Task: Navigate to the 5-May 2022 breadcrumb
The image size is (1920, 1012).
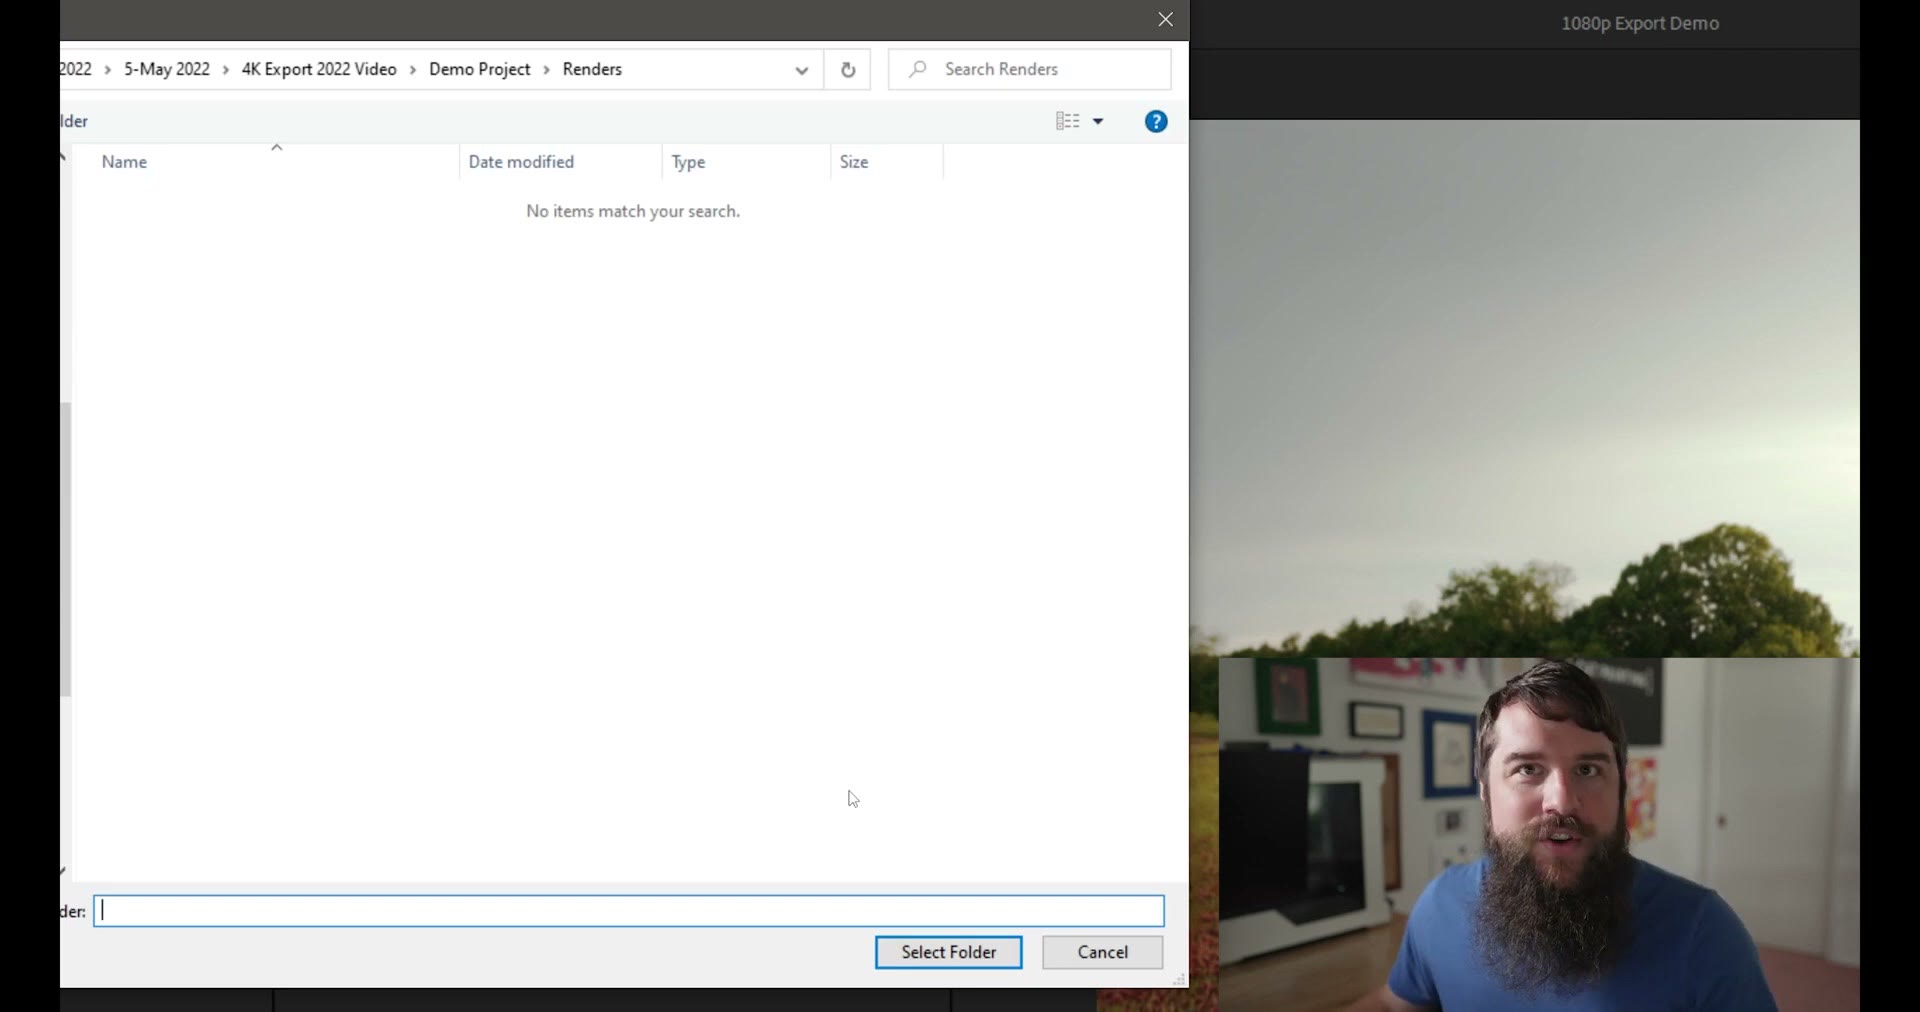Action: [167, 69]
